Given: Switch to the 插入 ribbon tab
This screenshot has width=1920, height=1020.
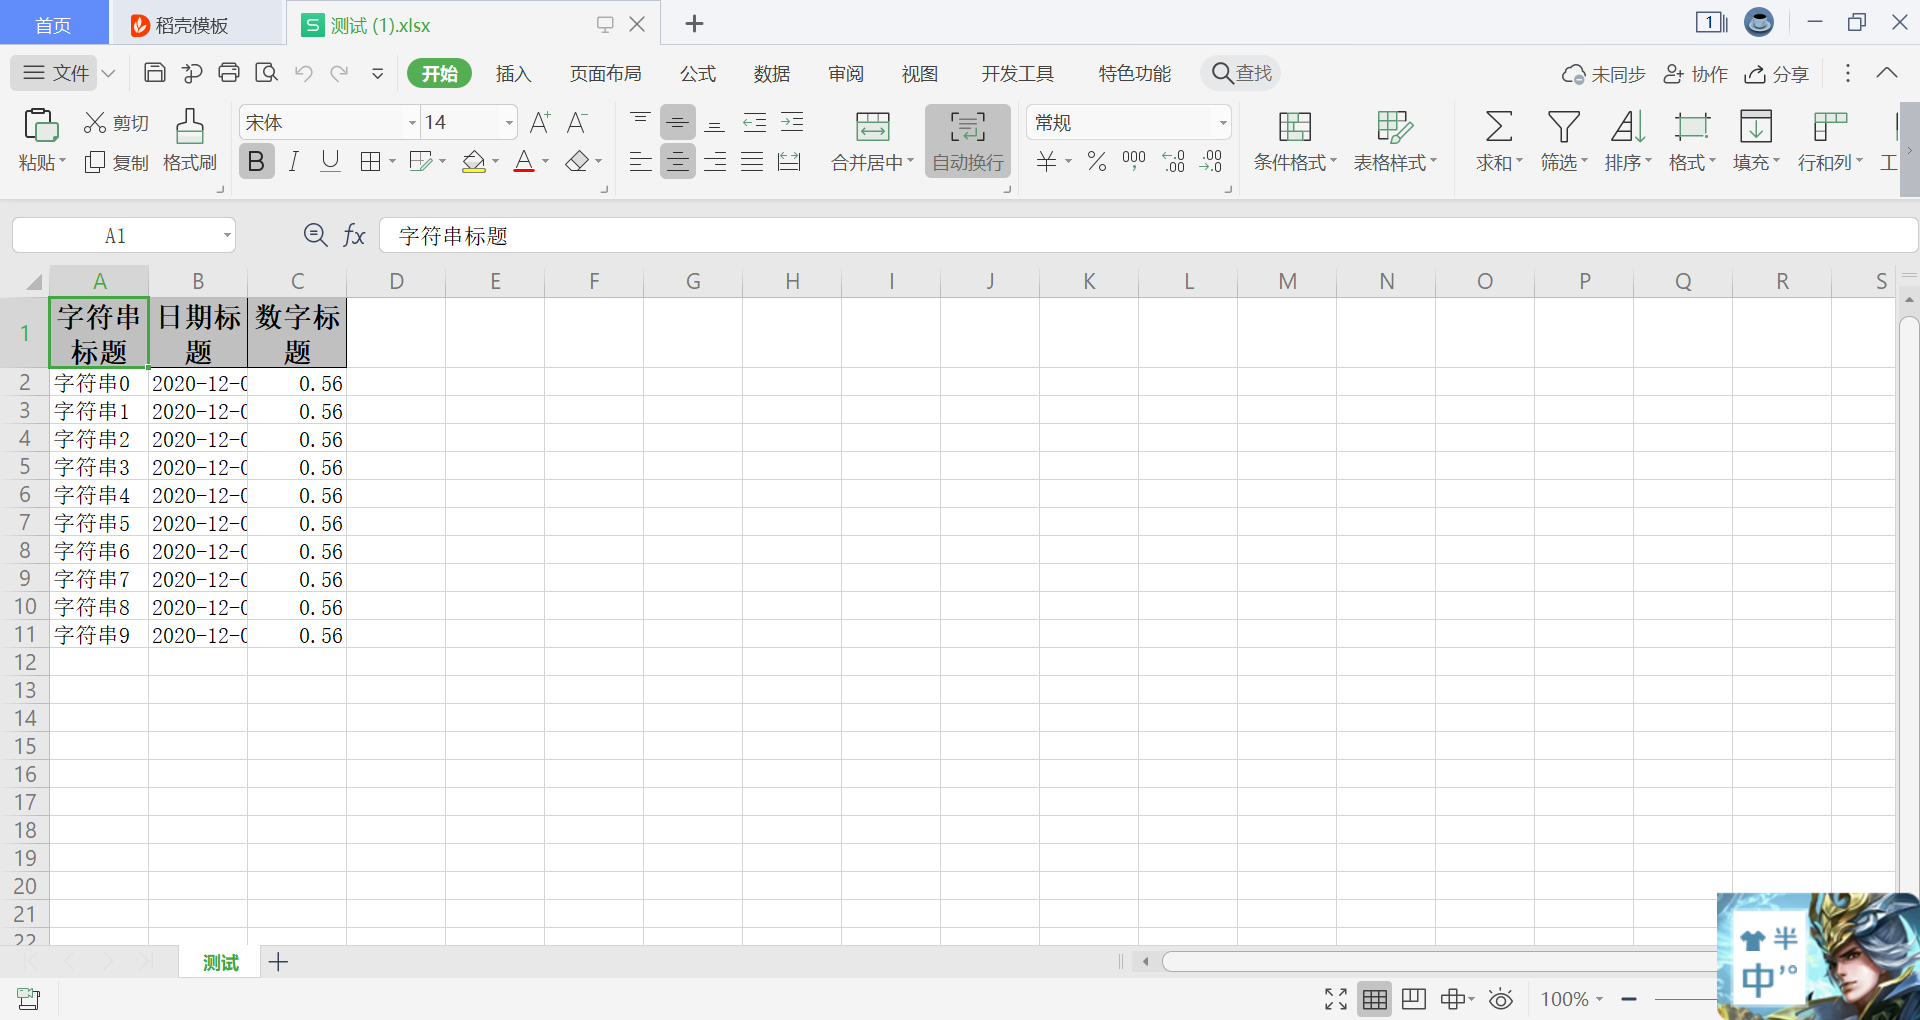Looking at the screenshot, I should [513, 72].
